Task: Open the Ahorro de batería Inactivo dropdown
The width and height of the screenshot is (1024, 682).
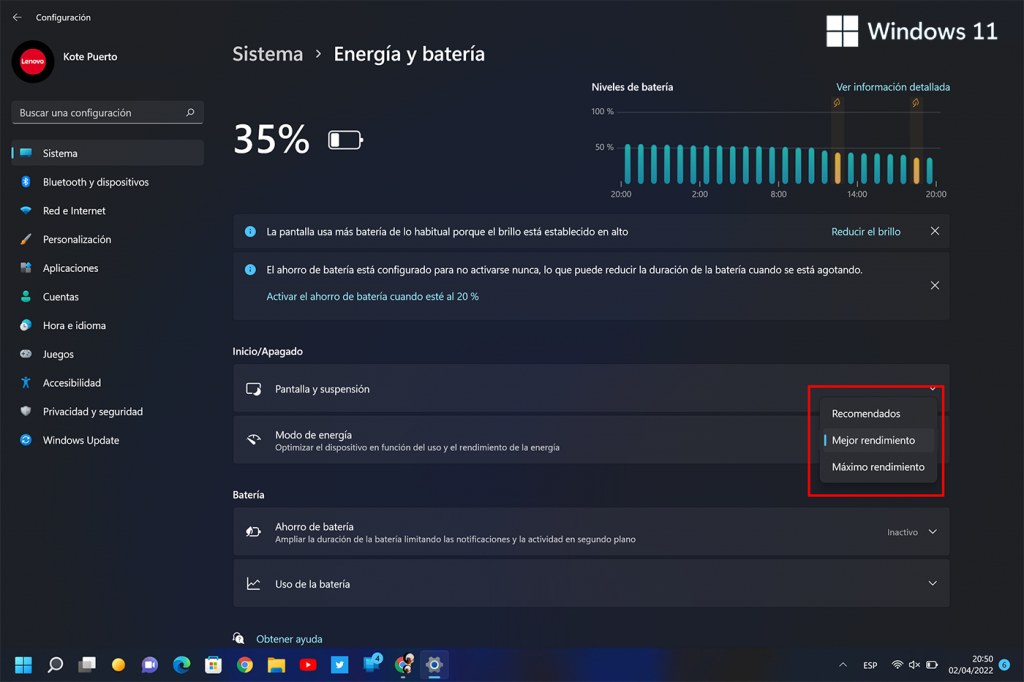Action: coord(912,532)
